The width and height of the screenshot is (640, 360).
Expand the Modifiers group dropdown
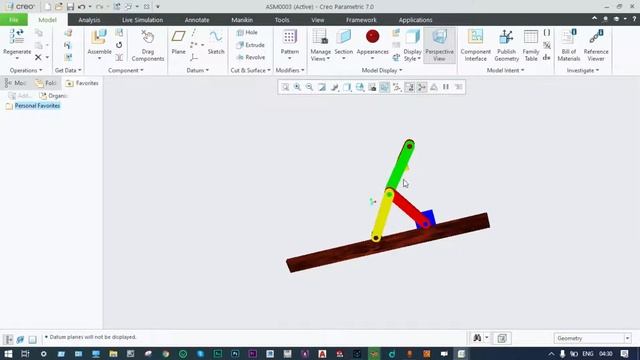point(290,70)
